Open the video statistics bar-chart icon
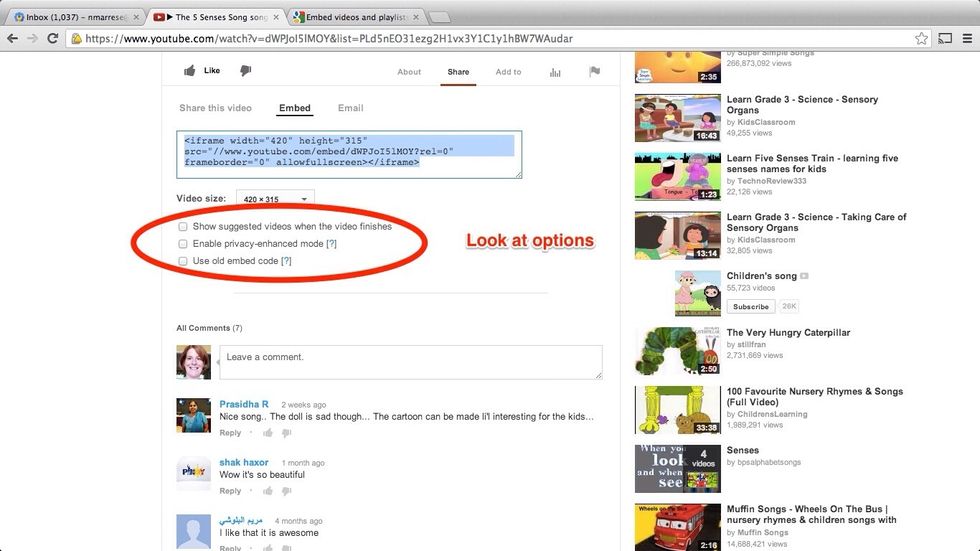The width and height of the screenshot is (980, 551). [x=555, y=72]
